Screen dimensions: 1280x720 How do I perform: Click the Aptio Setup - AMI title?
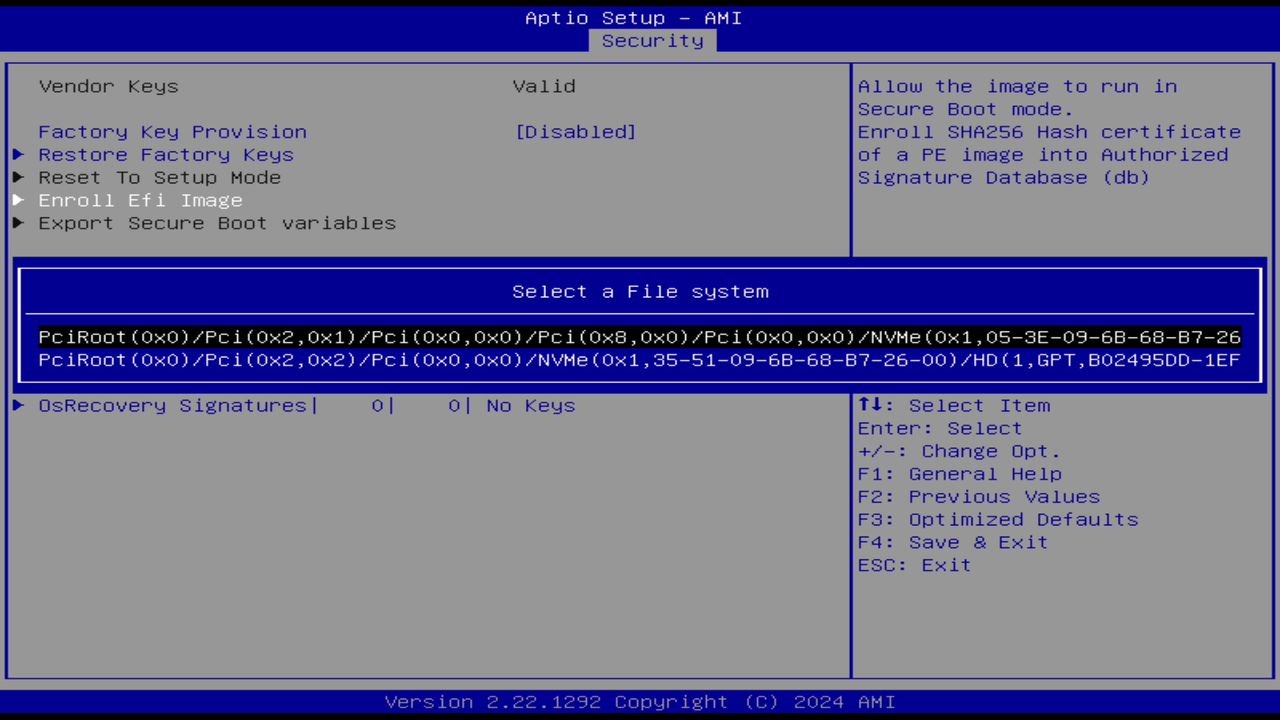coord(634,18)
